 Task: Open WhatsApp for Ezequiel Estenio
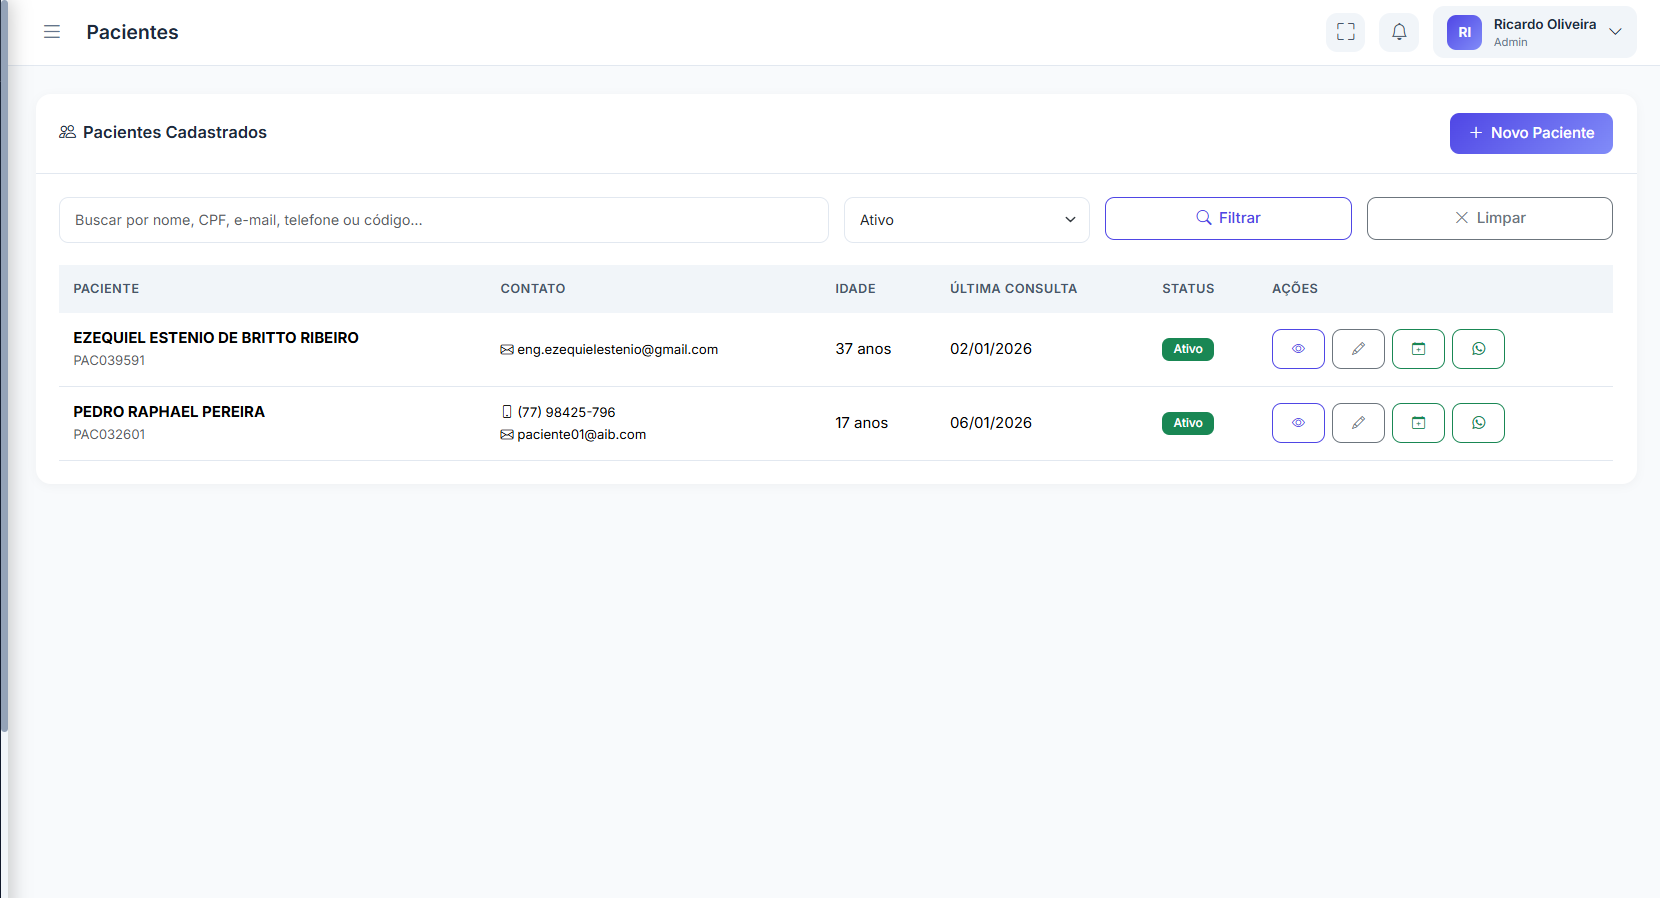pyautogui.click(x=1478, y=349)
